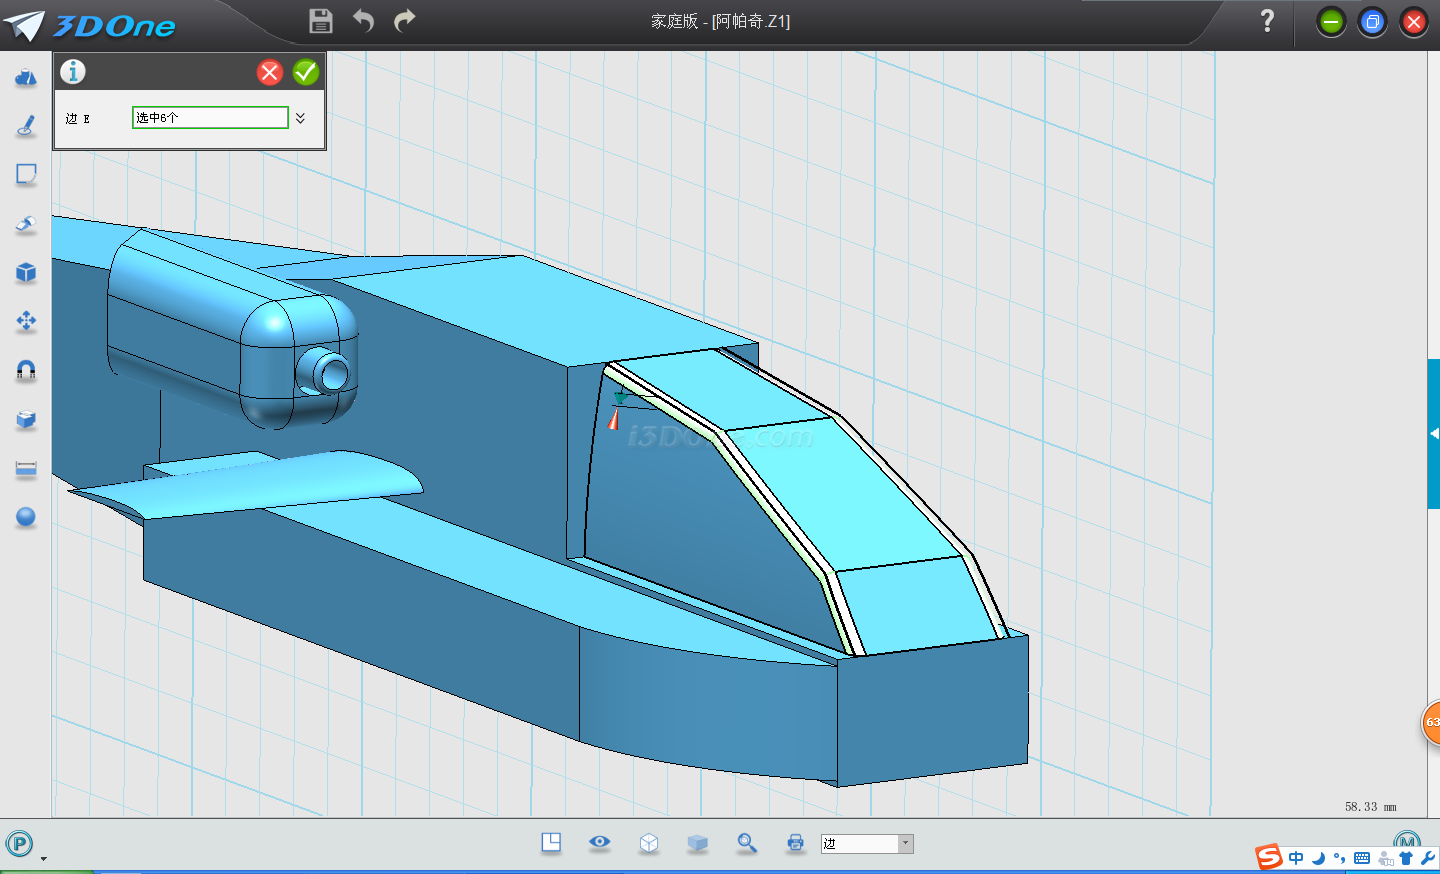Select the special features eraser-shaped tool
This screenshot has height=874, width=1440.
pos(26,224)
